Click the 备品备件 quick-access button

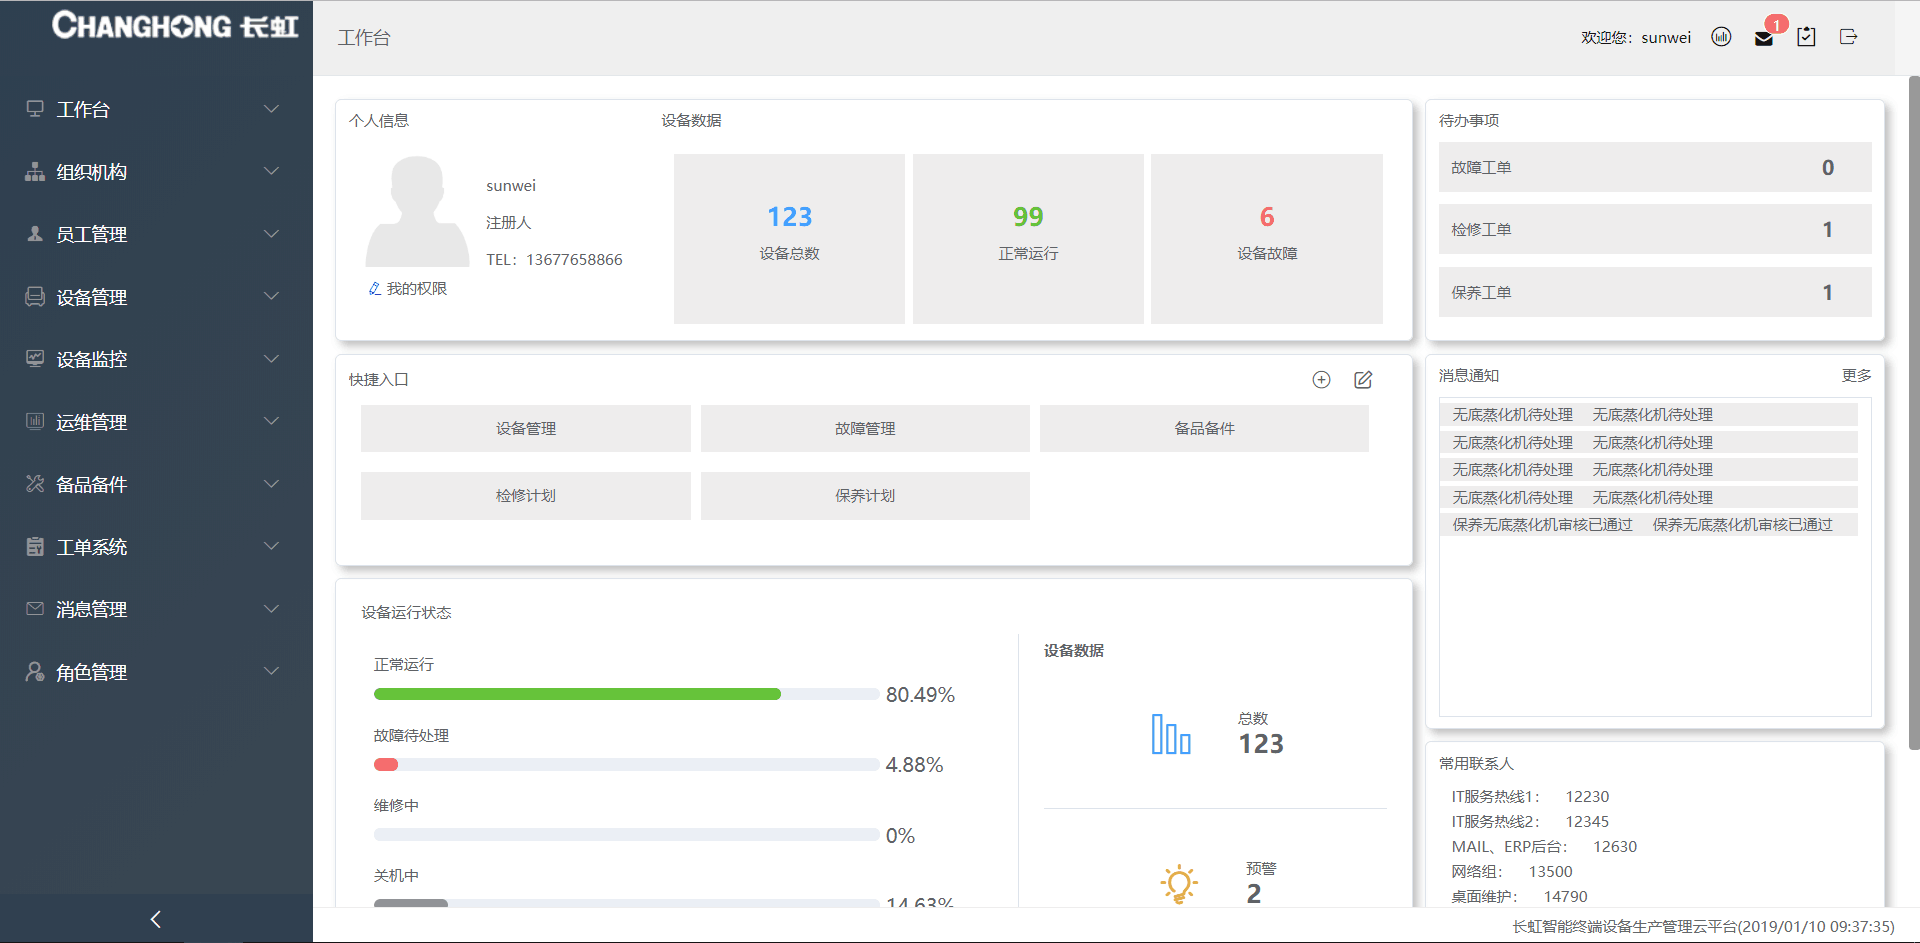[1204, 428]
